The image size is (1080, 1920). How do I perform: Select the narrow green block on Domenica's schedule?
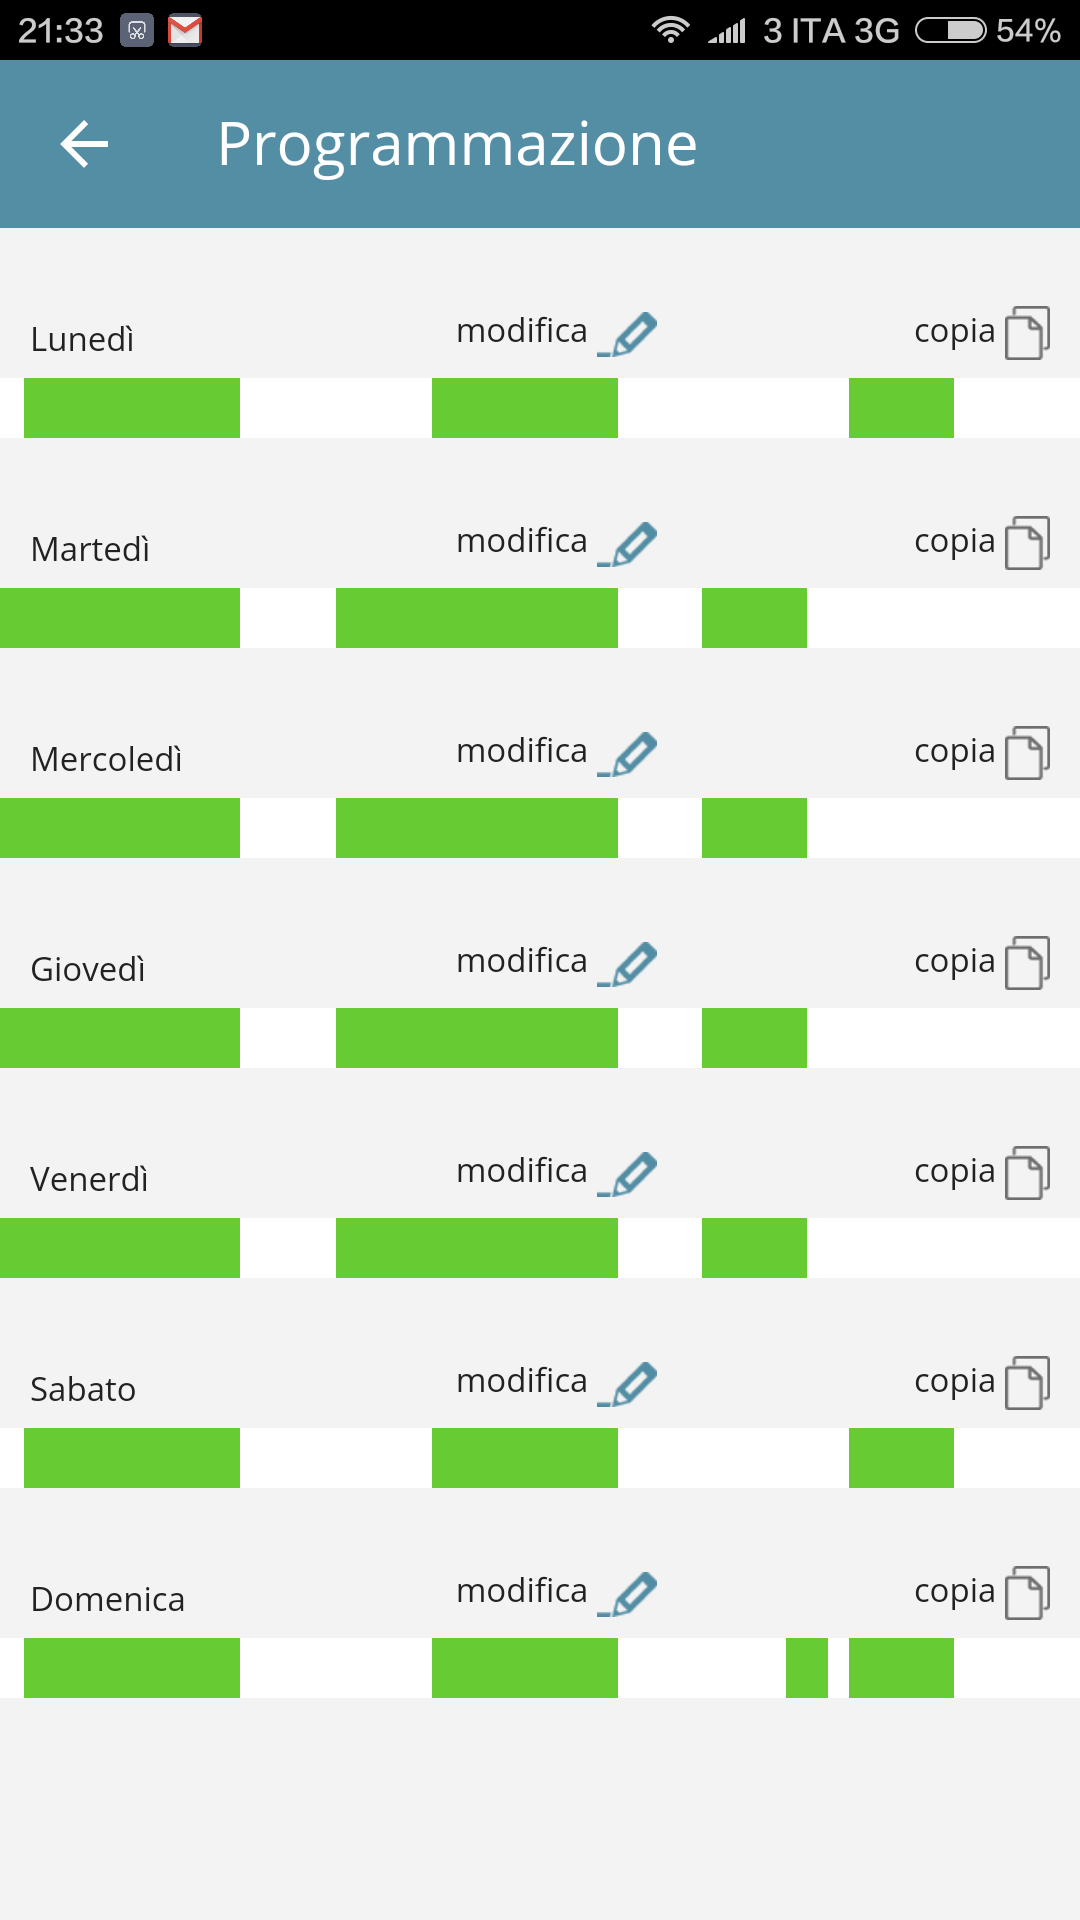coord(807,1668)
